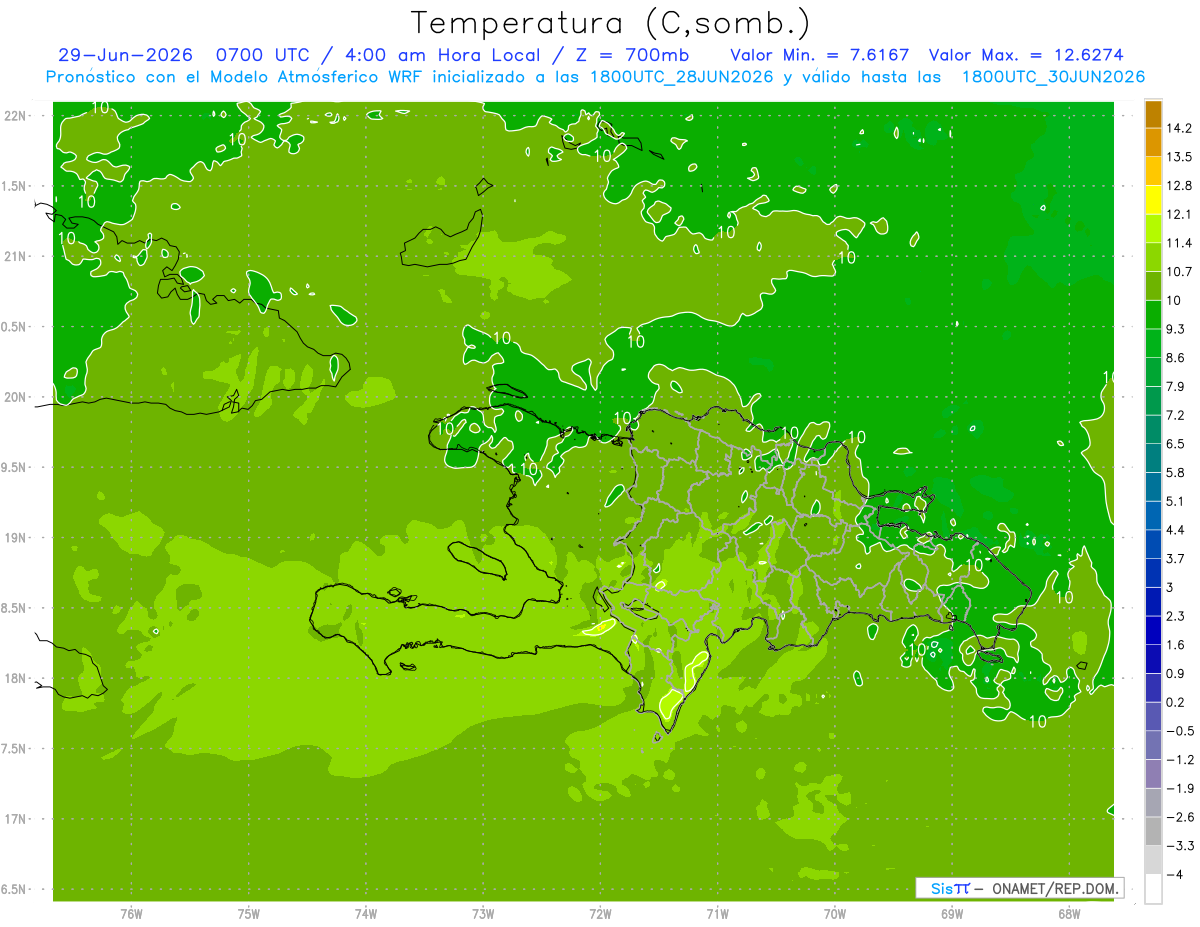Click the colorbar label "5.1"
The height and width of the screenshot is (927, 1200).
pos(1176,501)
